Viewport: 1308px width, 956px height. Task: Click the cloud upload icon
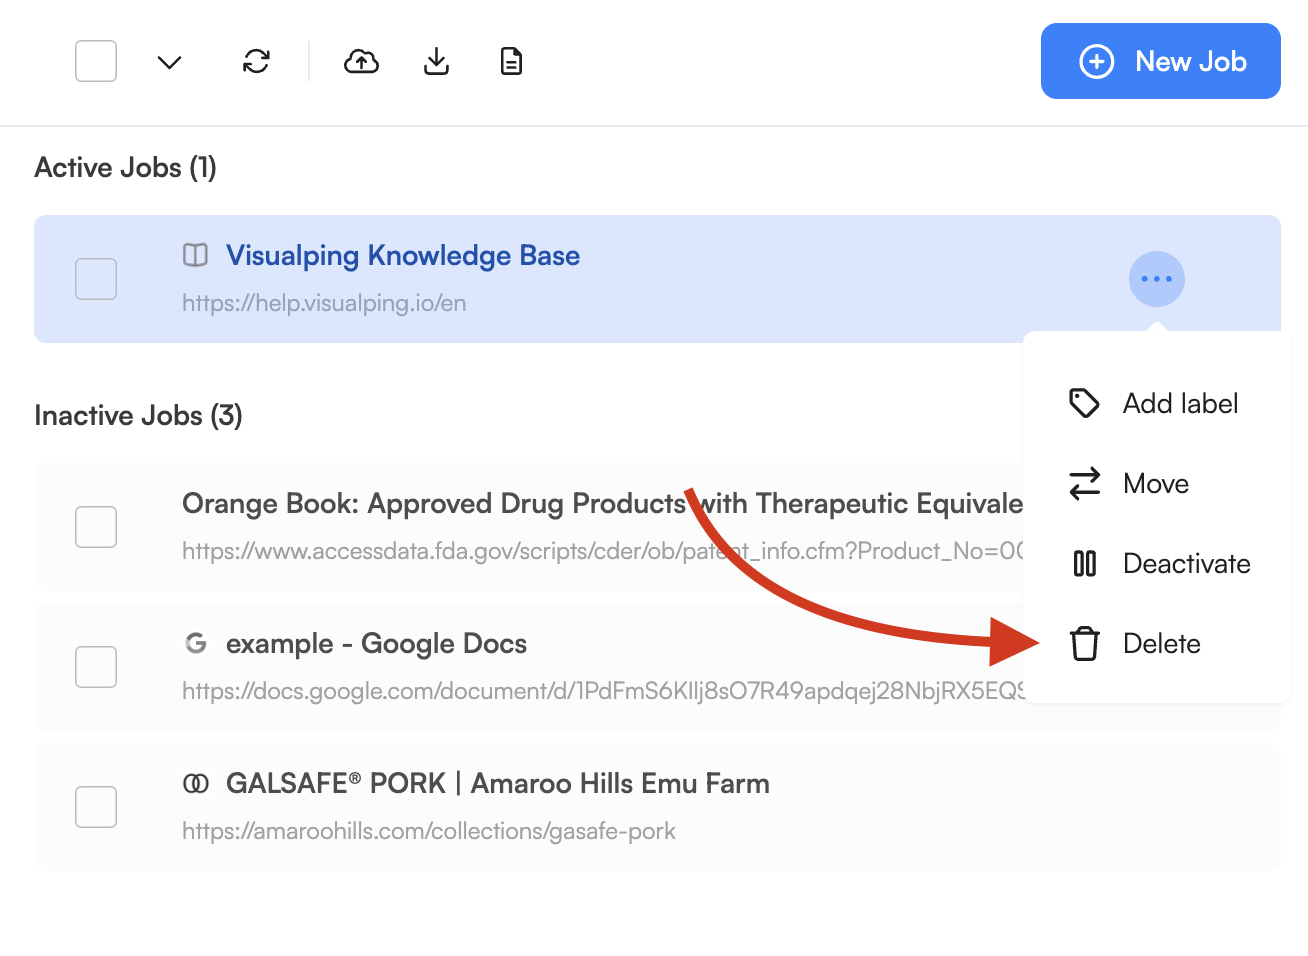click(x=361, y=62)
